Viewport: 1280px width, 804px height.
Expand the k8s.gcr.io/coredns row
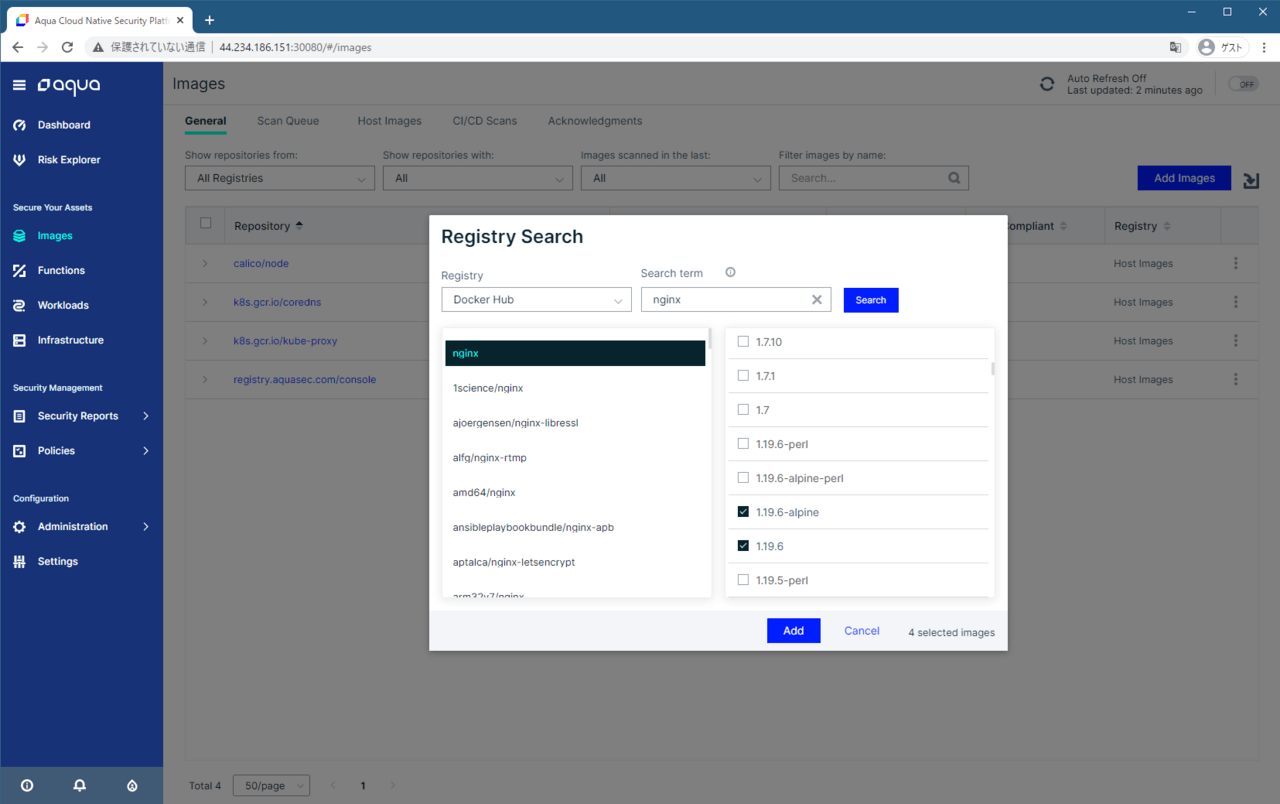(x=205, y=303)
